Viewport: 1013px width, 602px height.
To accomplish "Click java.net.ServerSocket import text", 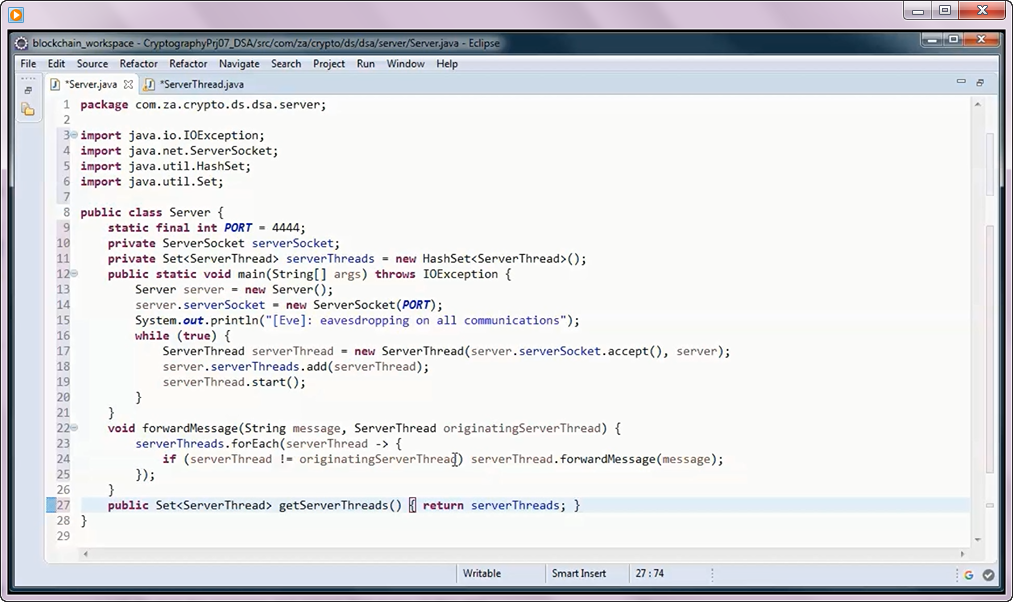I will pyautogui.click(x=203, y=151).
